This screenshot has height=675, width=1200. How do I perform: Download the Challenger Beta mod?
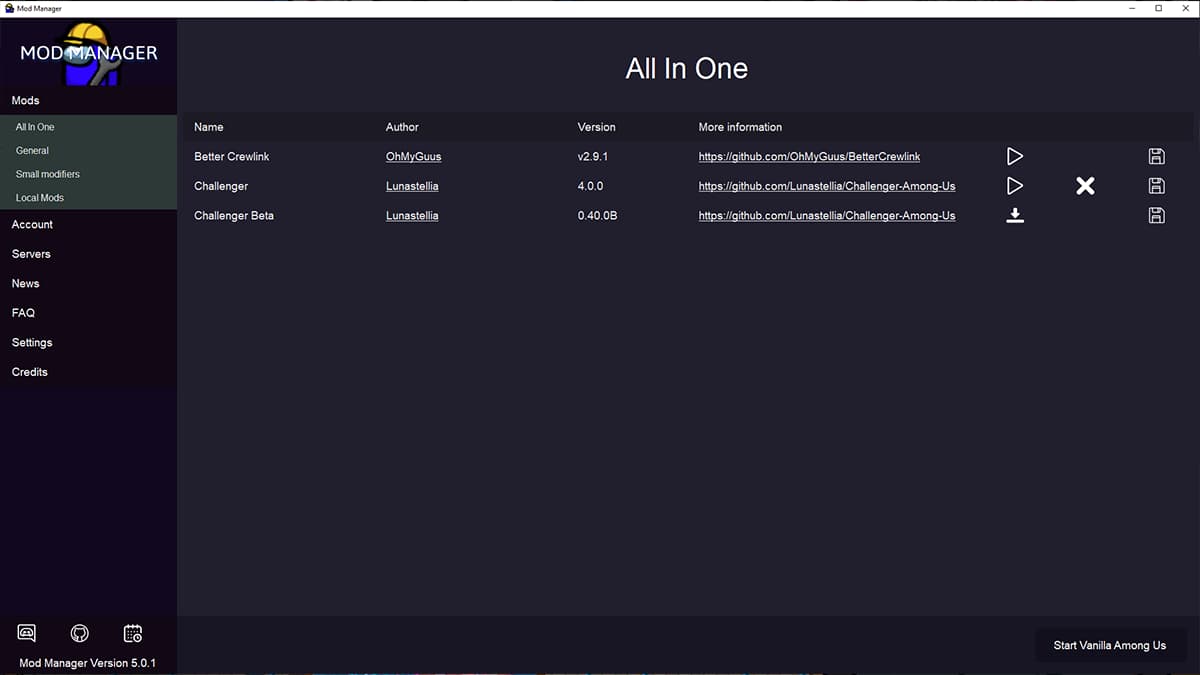coord(1015,216)
